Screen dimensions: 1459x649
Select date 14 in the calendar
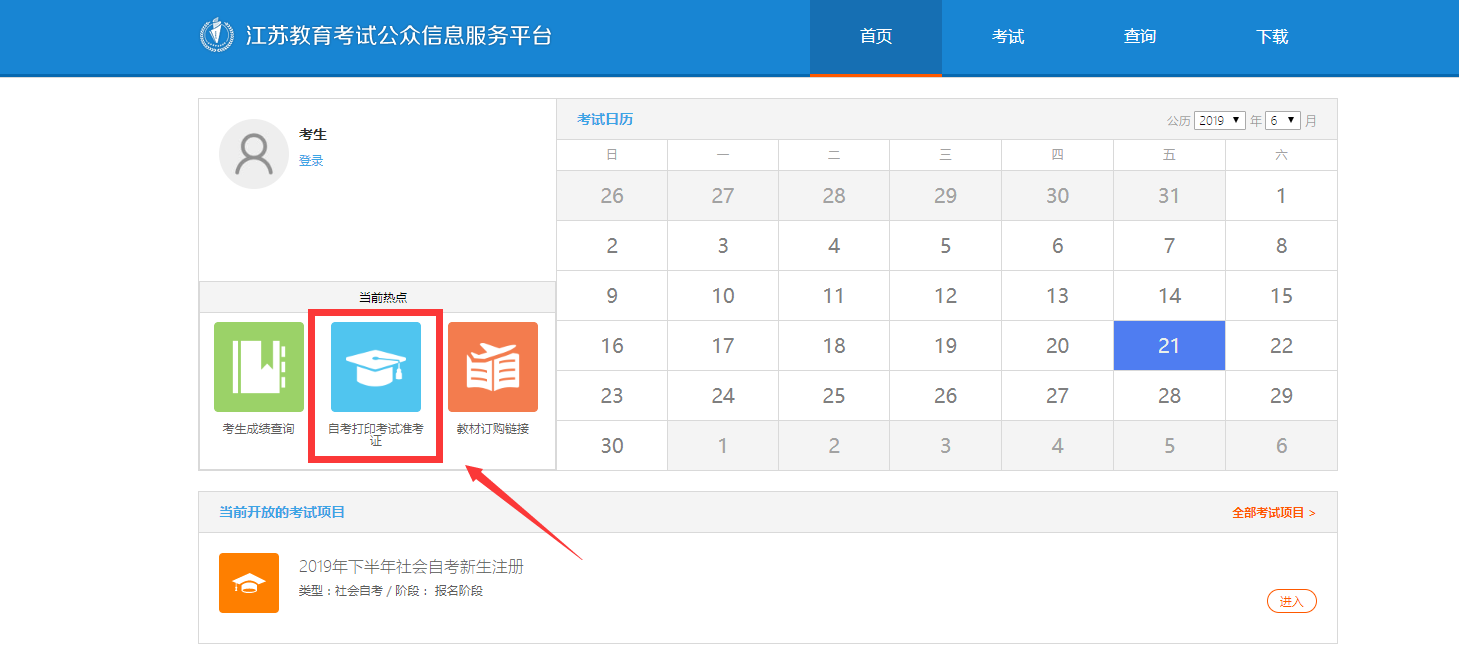point(1169,296)
